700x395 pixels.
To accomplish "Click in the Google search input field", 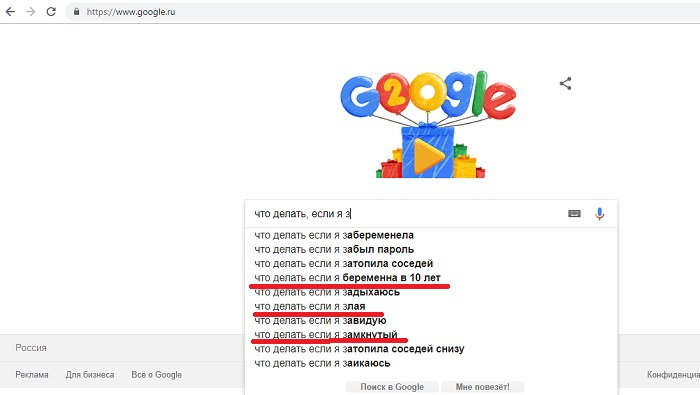I will [x=406, y=214].
